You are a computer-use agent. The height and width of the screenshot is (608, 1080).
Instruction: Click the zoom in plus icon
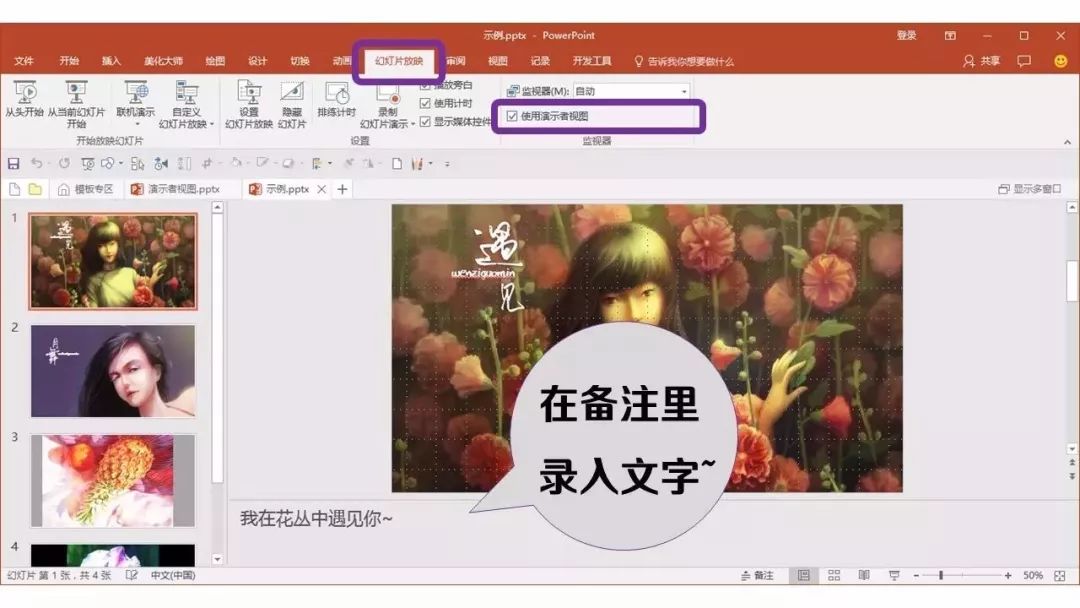click(x=1008, y=576)
